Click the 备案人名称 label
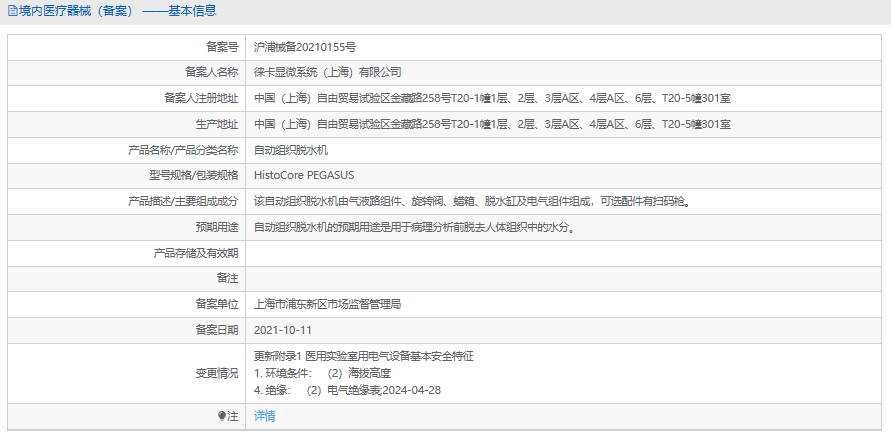Screen dimensions: 891x434 click(x=212, y=73)
